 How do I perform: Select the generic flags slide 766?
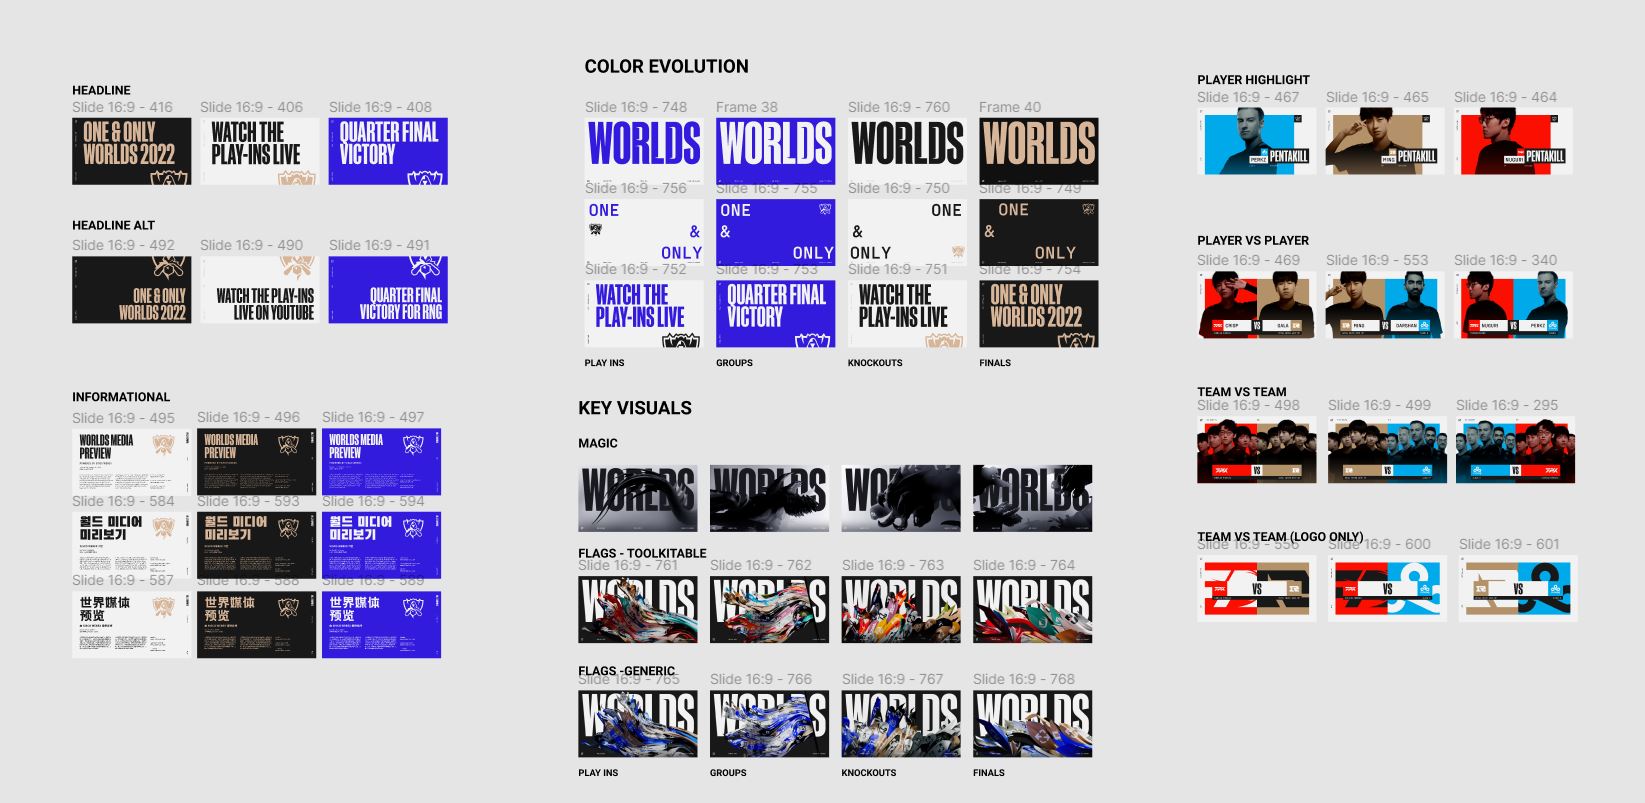(769, 723)
